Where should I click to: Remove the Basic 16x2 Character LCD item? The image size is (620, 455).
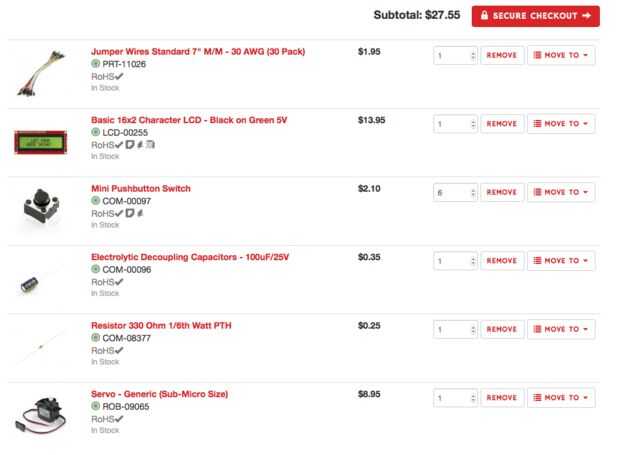pos(501,124)
